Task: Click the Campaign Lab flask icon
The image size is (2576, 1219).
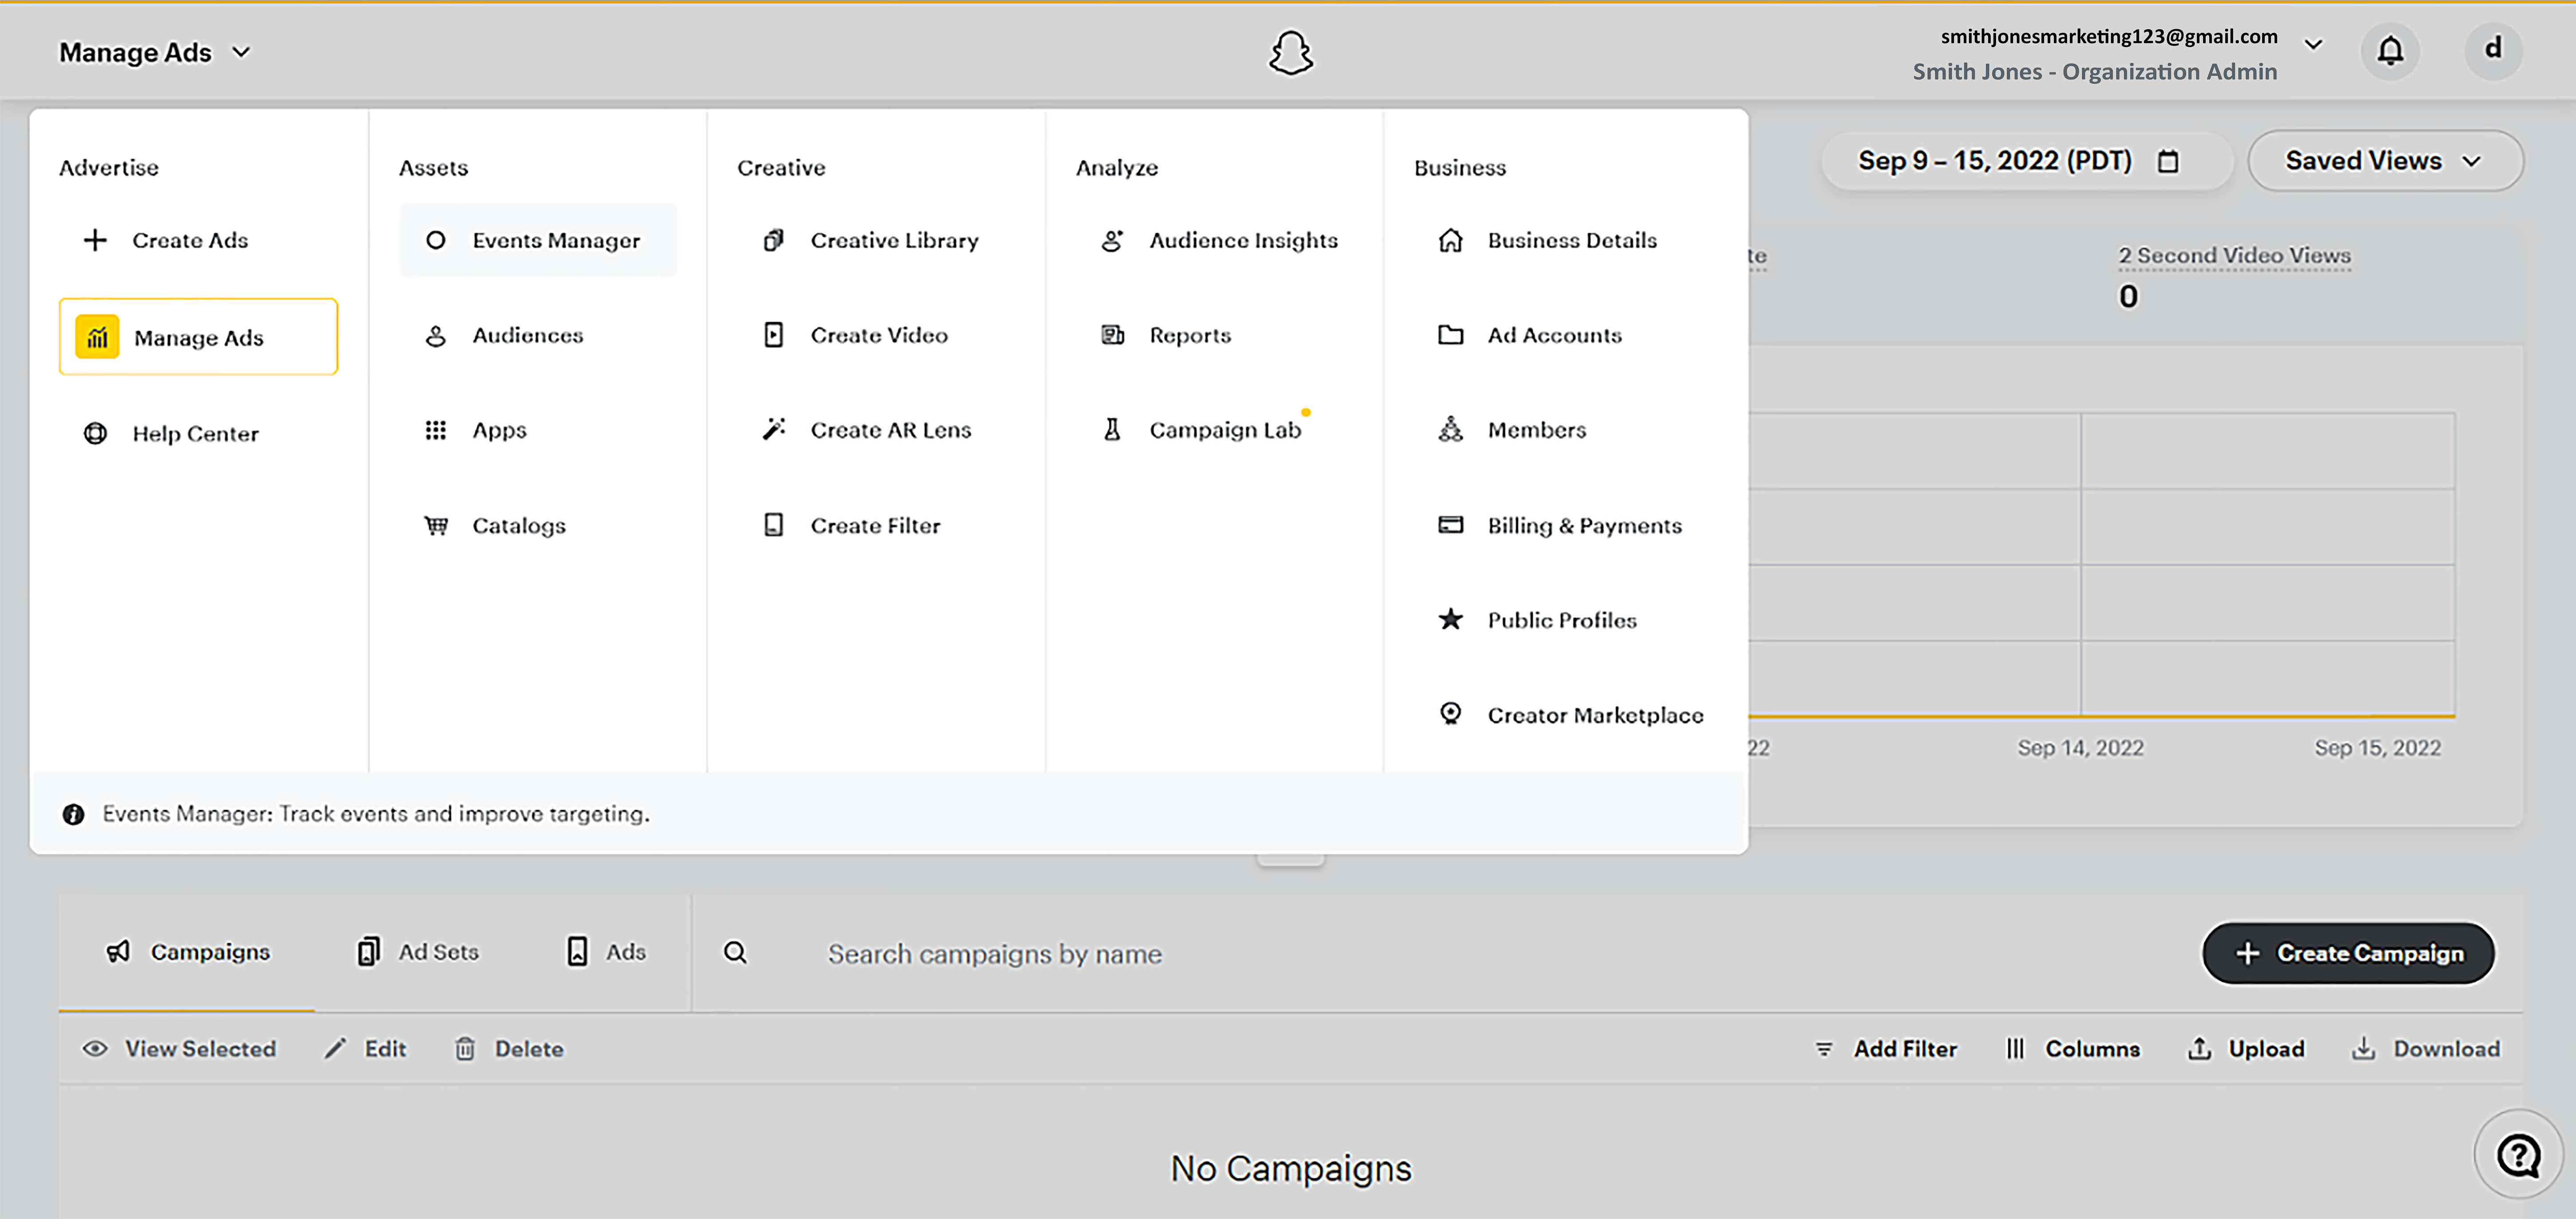Action: point(1112,430)
